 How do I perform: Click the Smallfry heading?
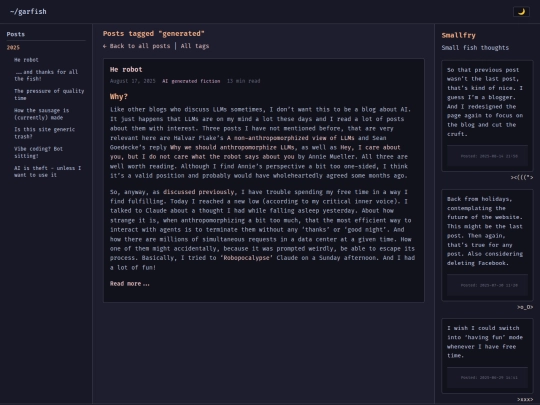click(458, 35)
